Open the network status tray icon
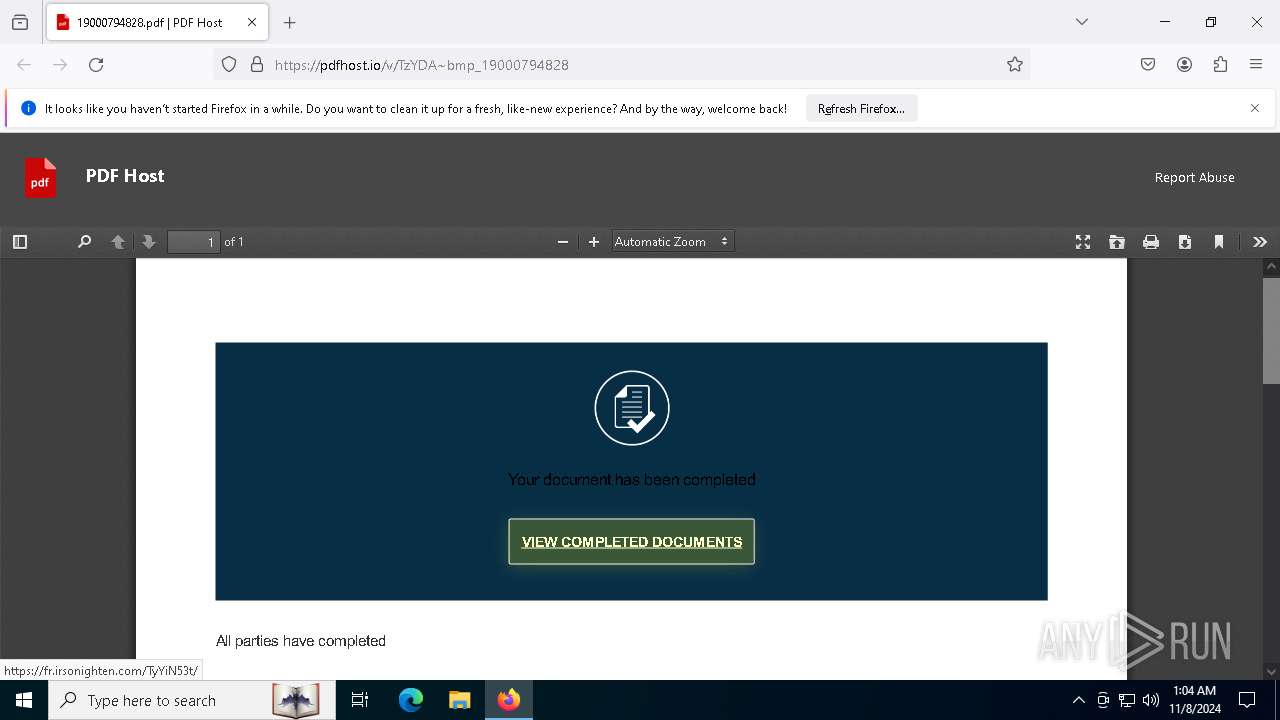Image resolution: width=1280 pixels, height=720 pixels. [x=1127, y=700]
